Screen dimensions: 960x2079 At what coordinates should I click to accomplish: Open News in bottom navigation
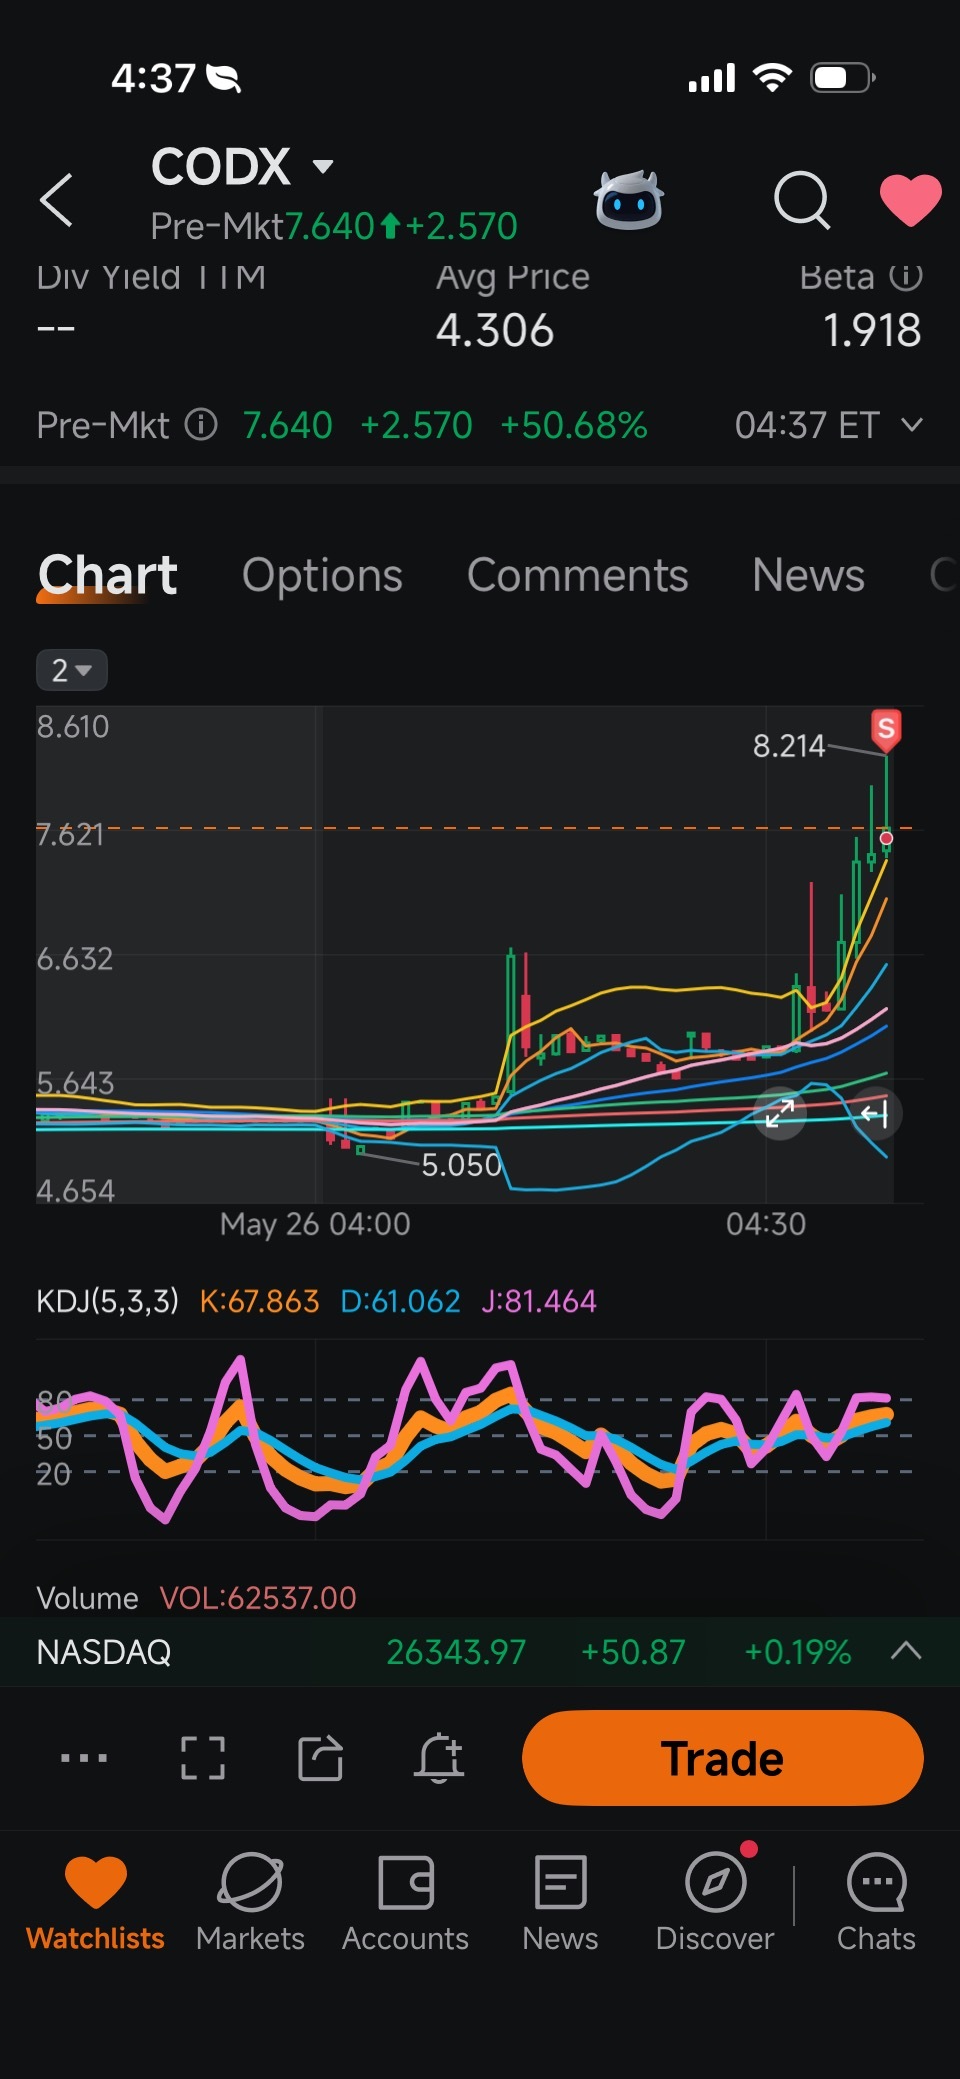click(x=560, y=1904)
